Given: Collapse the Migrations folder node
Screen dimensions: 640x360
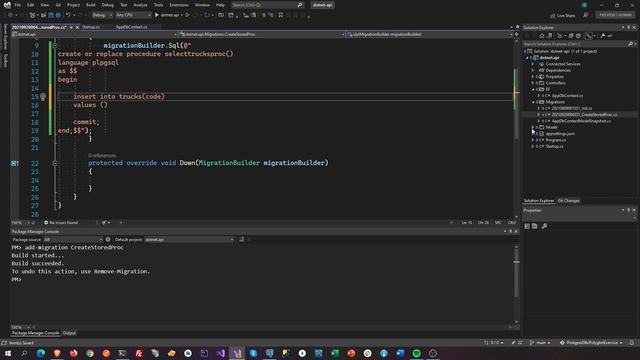Looking at the screenshot, I should 533,102.
